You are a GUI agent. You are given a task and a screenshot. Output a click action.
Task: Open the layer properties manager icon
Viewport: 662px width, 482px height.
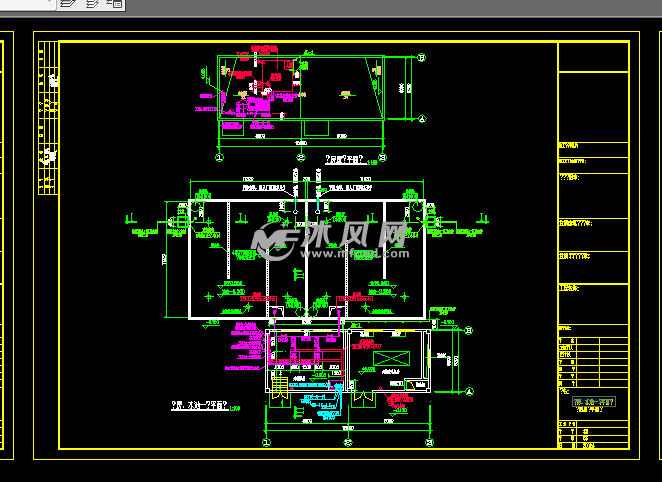[68, 3]
